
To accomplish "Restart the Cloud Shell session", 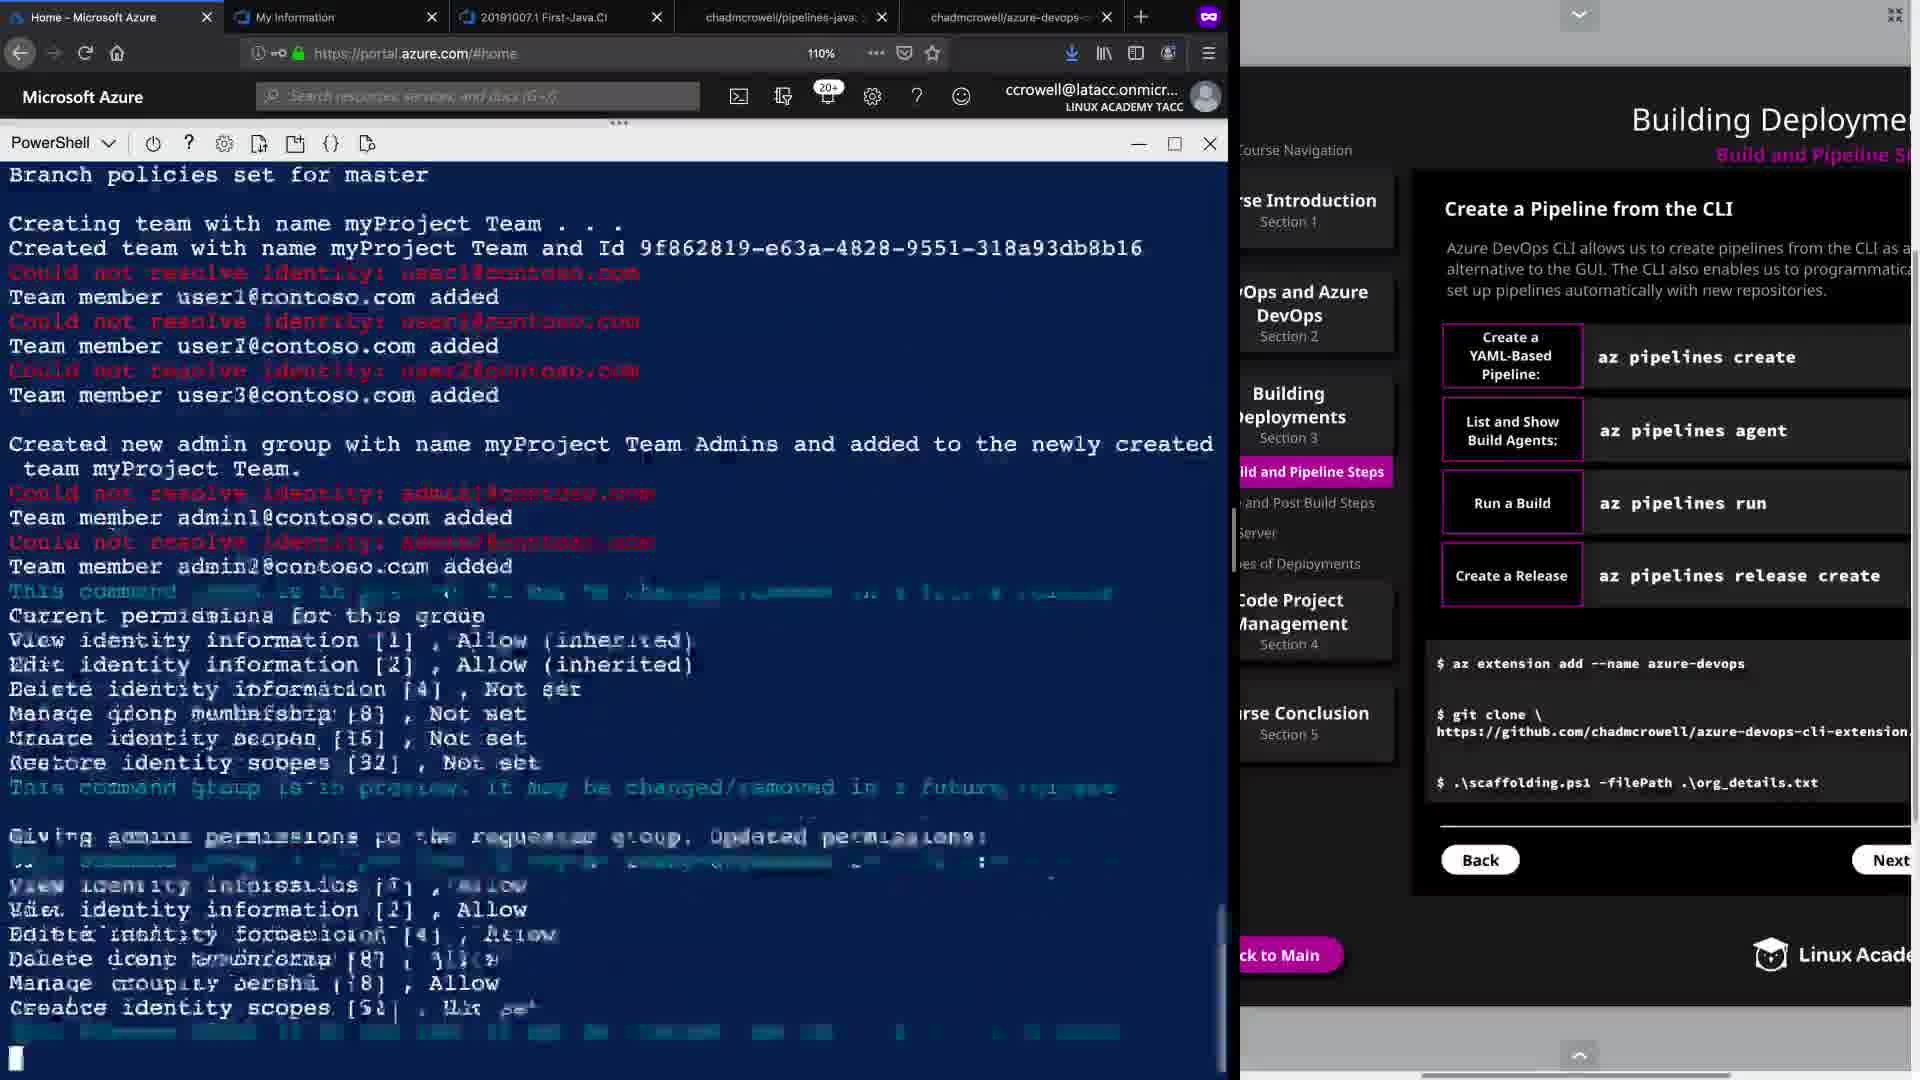I will click(153, 144).
